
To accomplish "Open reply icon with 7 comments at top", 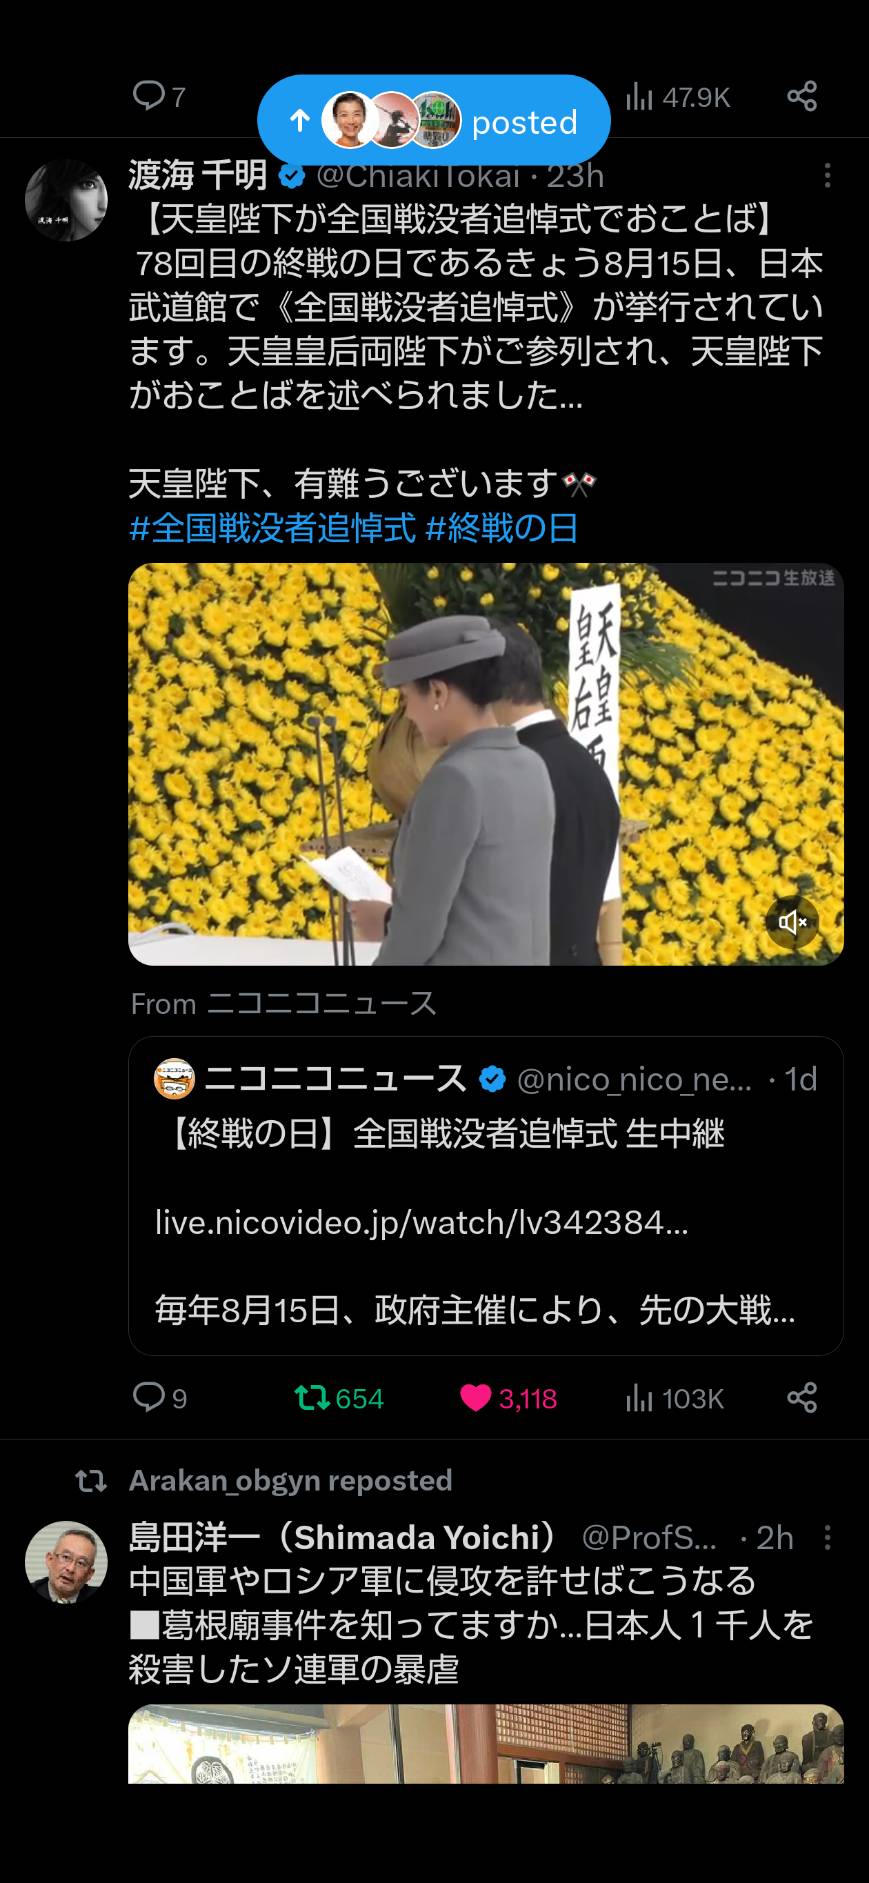I will (x=160, y=96).
